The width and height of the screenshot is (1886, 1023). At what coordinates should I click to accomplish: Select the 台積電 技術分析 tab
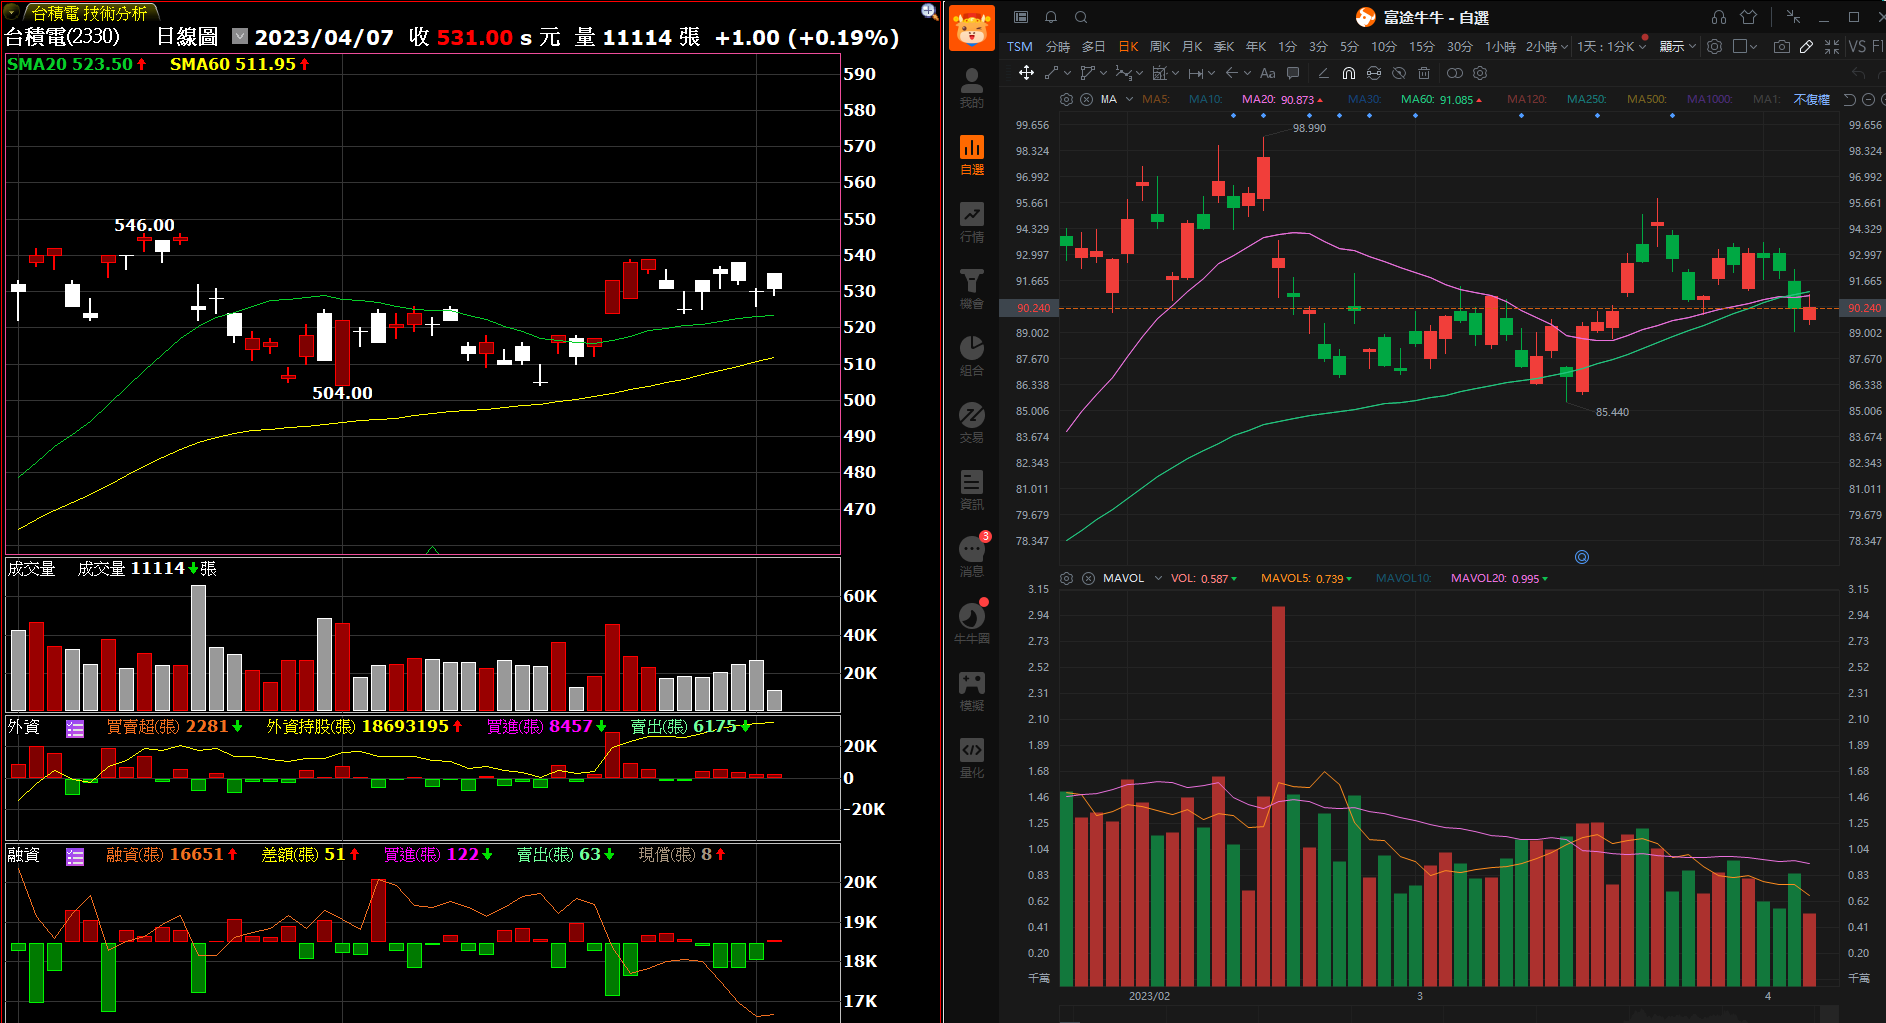coord(89,12)
